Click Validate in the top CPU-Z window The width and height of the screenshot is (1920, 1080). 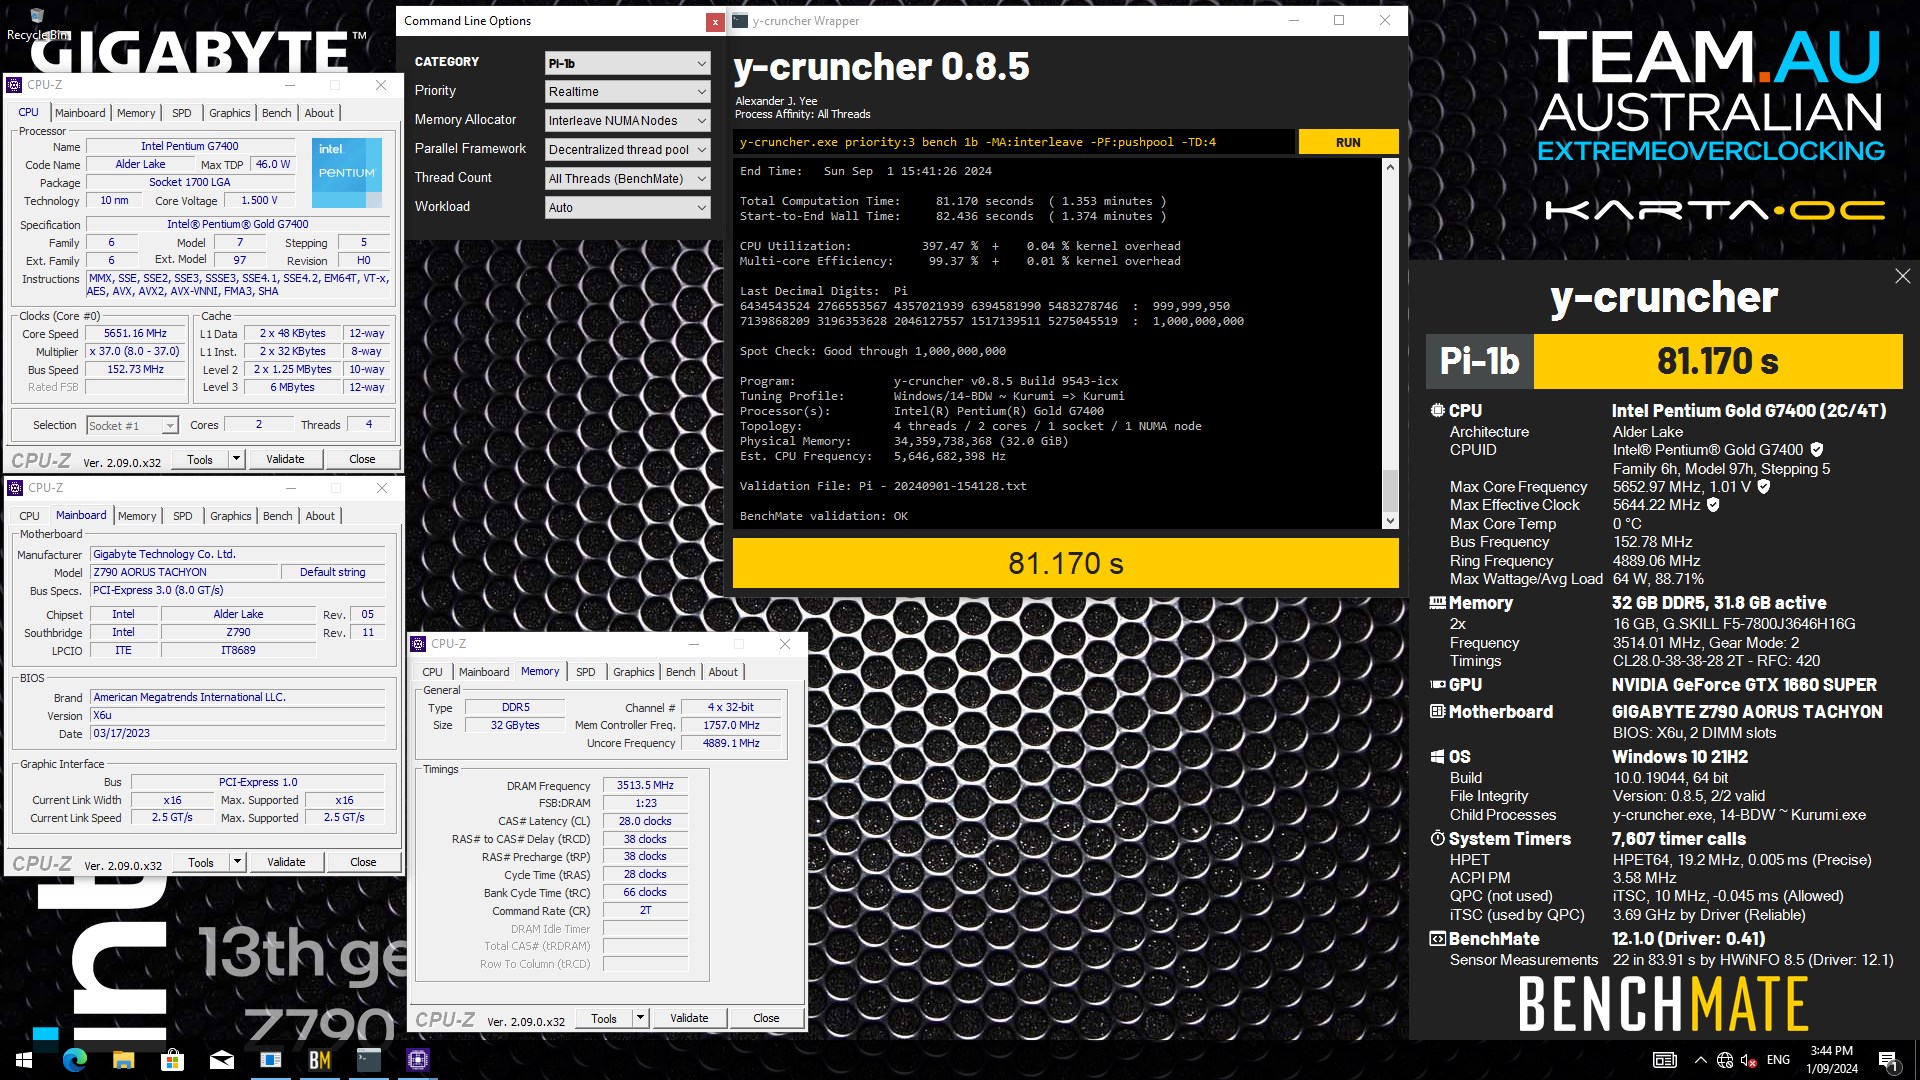coord(285,459)
